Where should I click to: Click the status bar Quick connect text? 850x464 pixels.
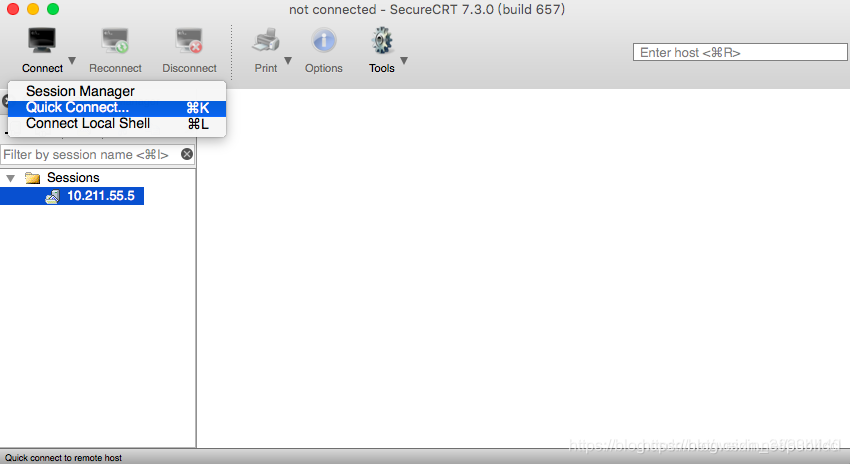(63, 458)
